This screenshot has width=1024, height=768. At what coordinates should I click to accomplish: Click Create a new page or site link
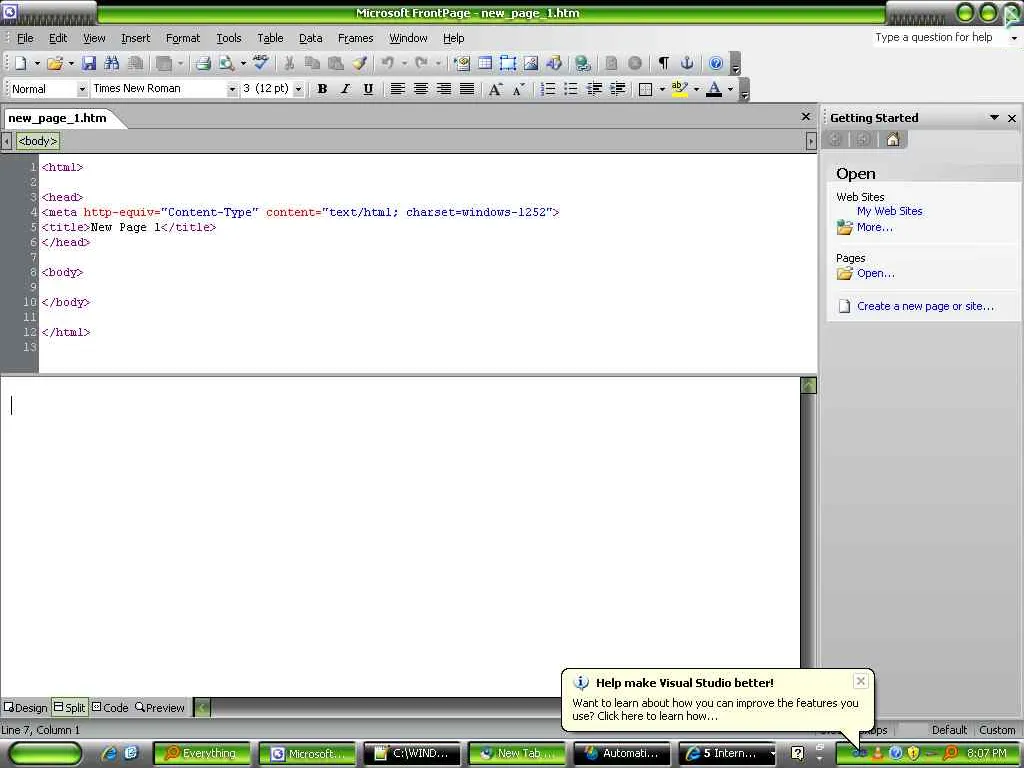click(x=925, y=306)
